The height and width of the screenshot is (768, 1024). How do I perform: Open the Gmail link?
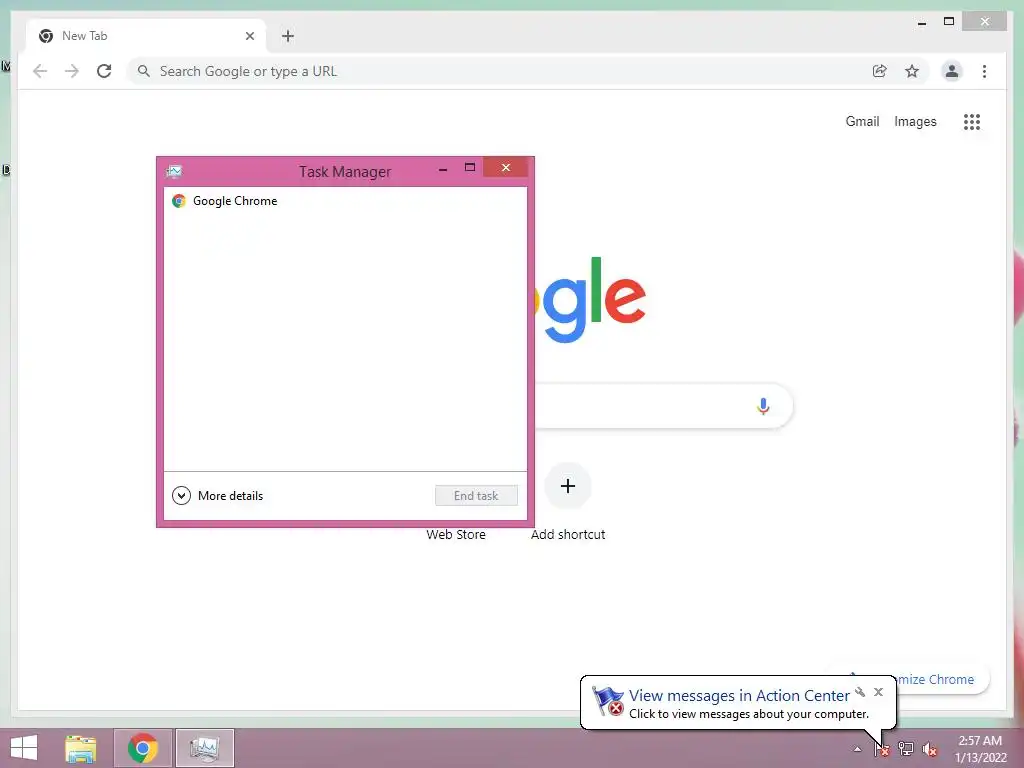[862, 121]
